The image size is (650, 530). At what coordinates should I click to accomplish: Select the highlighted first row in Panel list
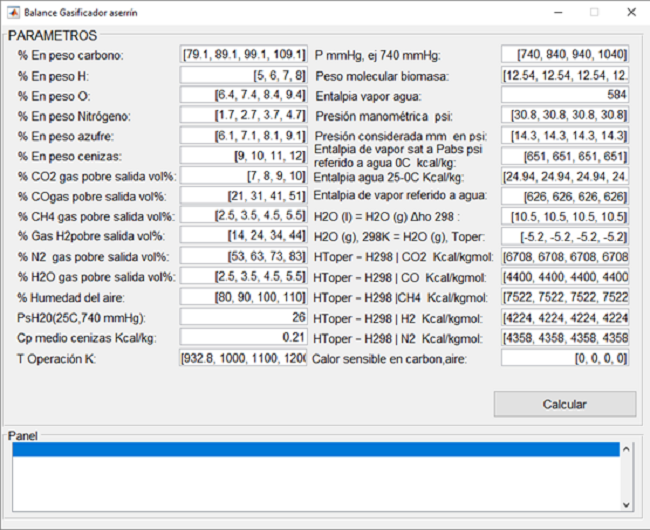click(x=316, y=450)
